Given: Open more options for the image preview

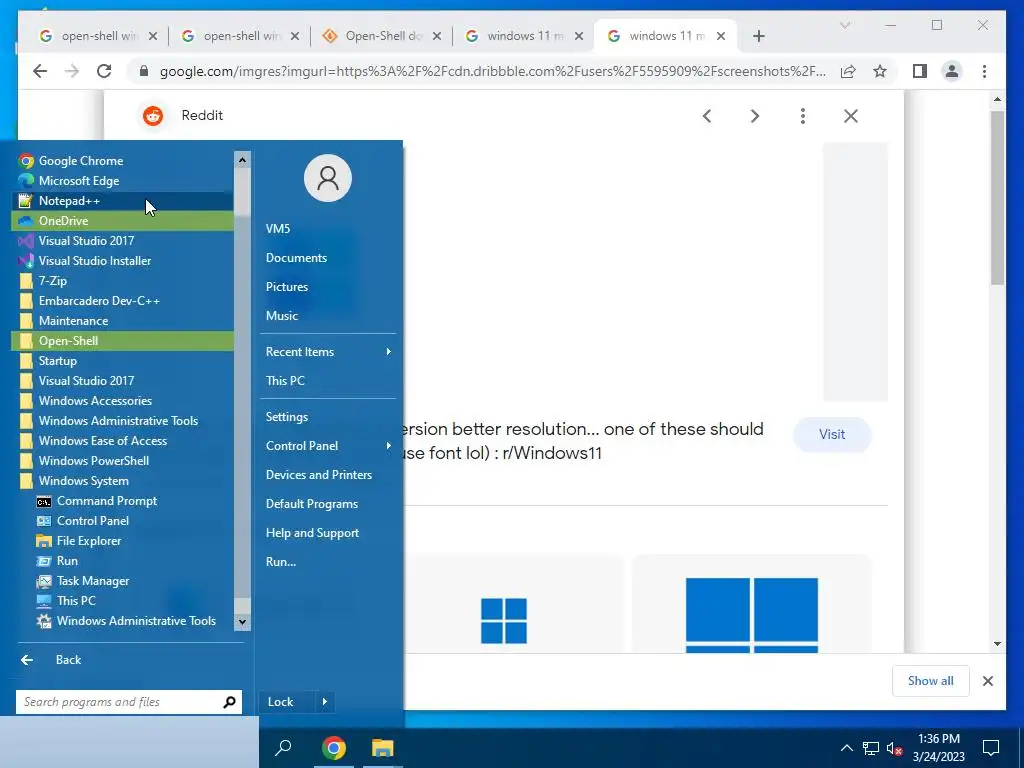Looking at the screenshot, I should [803, 116].
